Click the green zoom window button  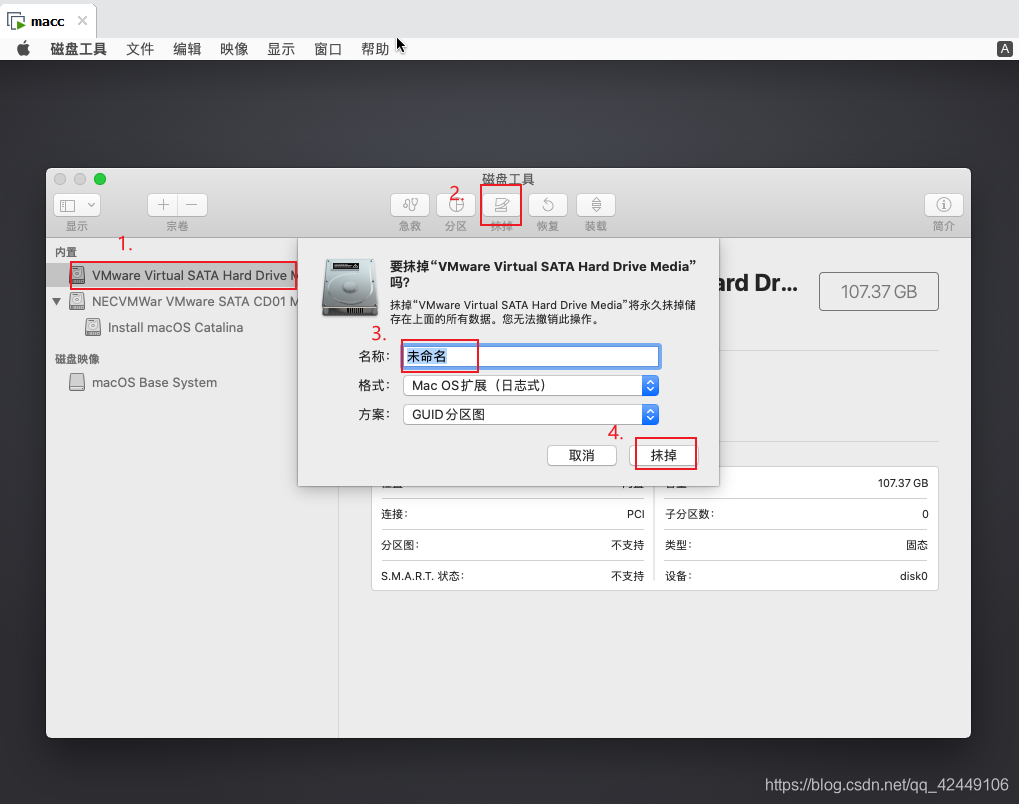tap(100, 179)
